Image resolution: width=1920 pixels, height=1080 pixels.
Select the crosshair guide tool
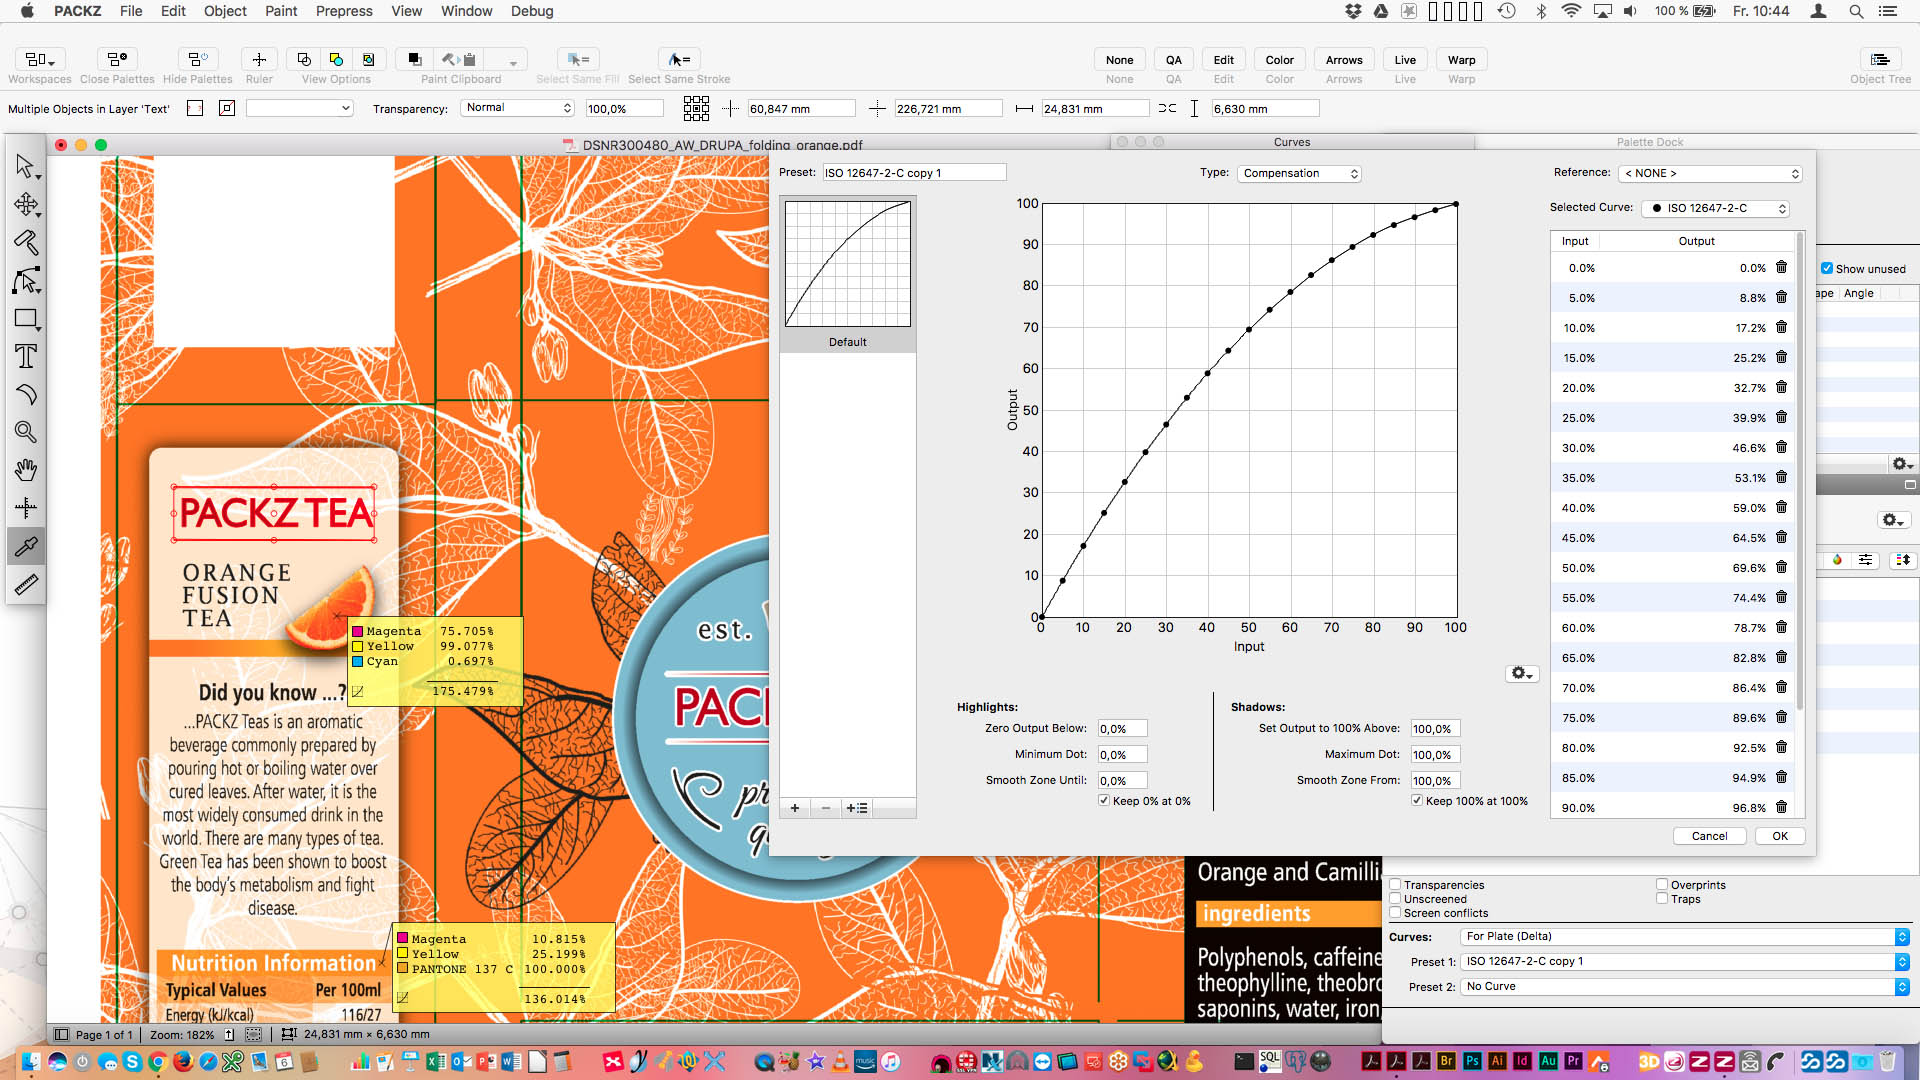coord(26,508)
